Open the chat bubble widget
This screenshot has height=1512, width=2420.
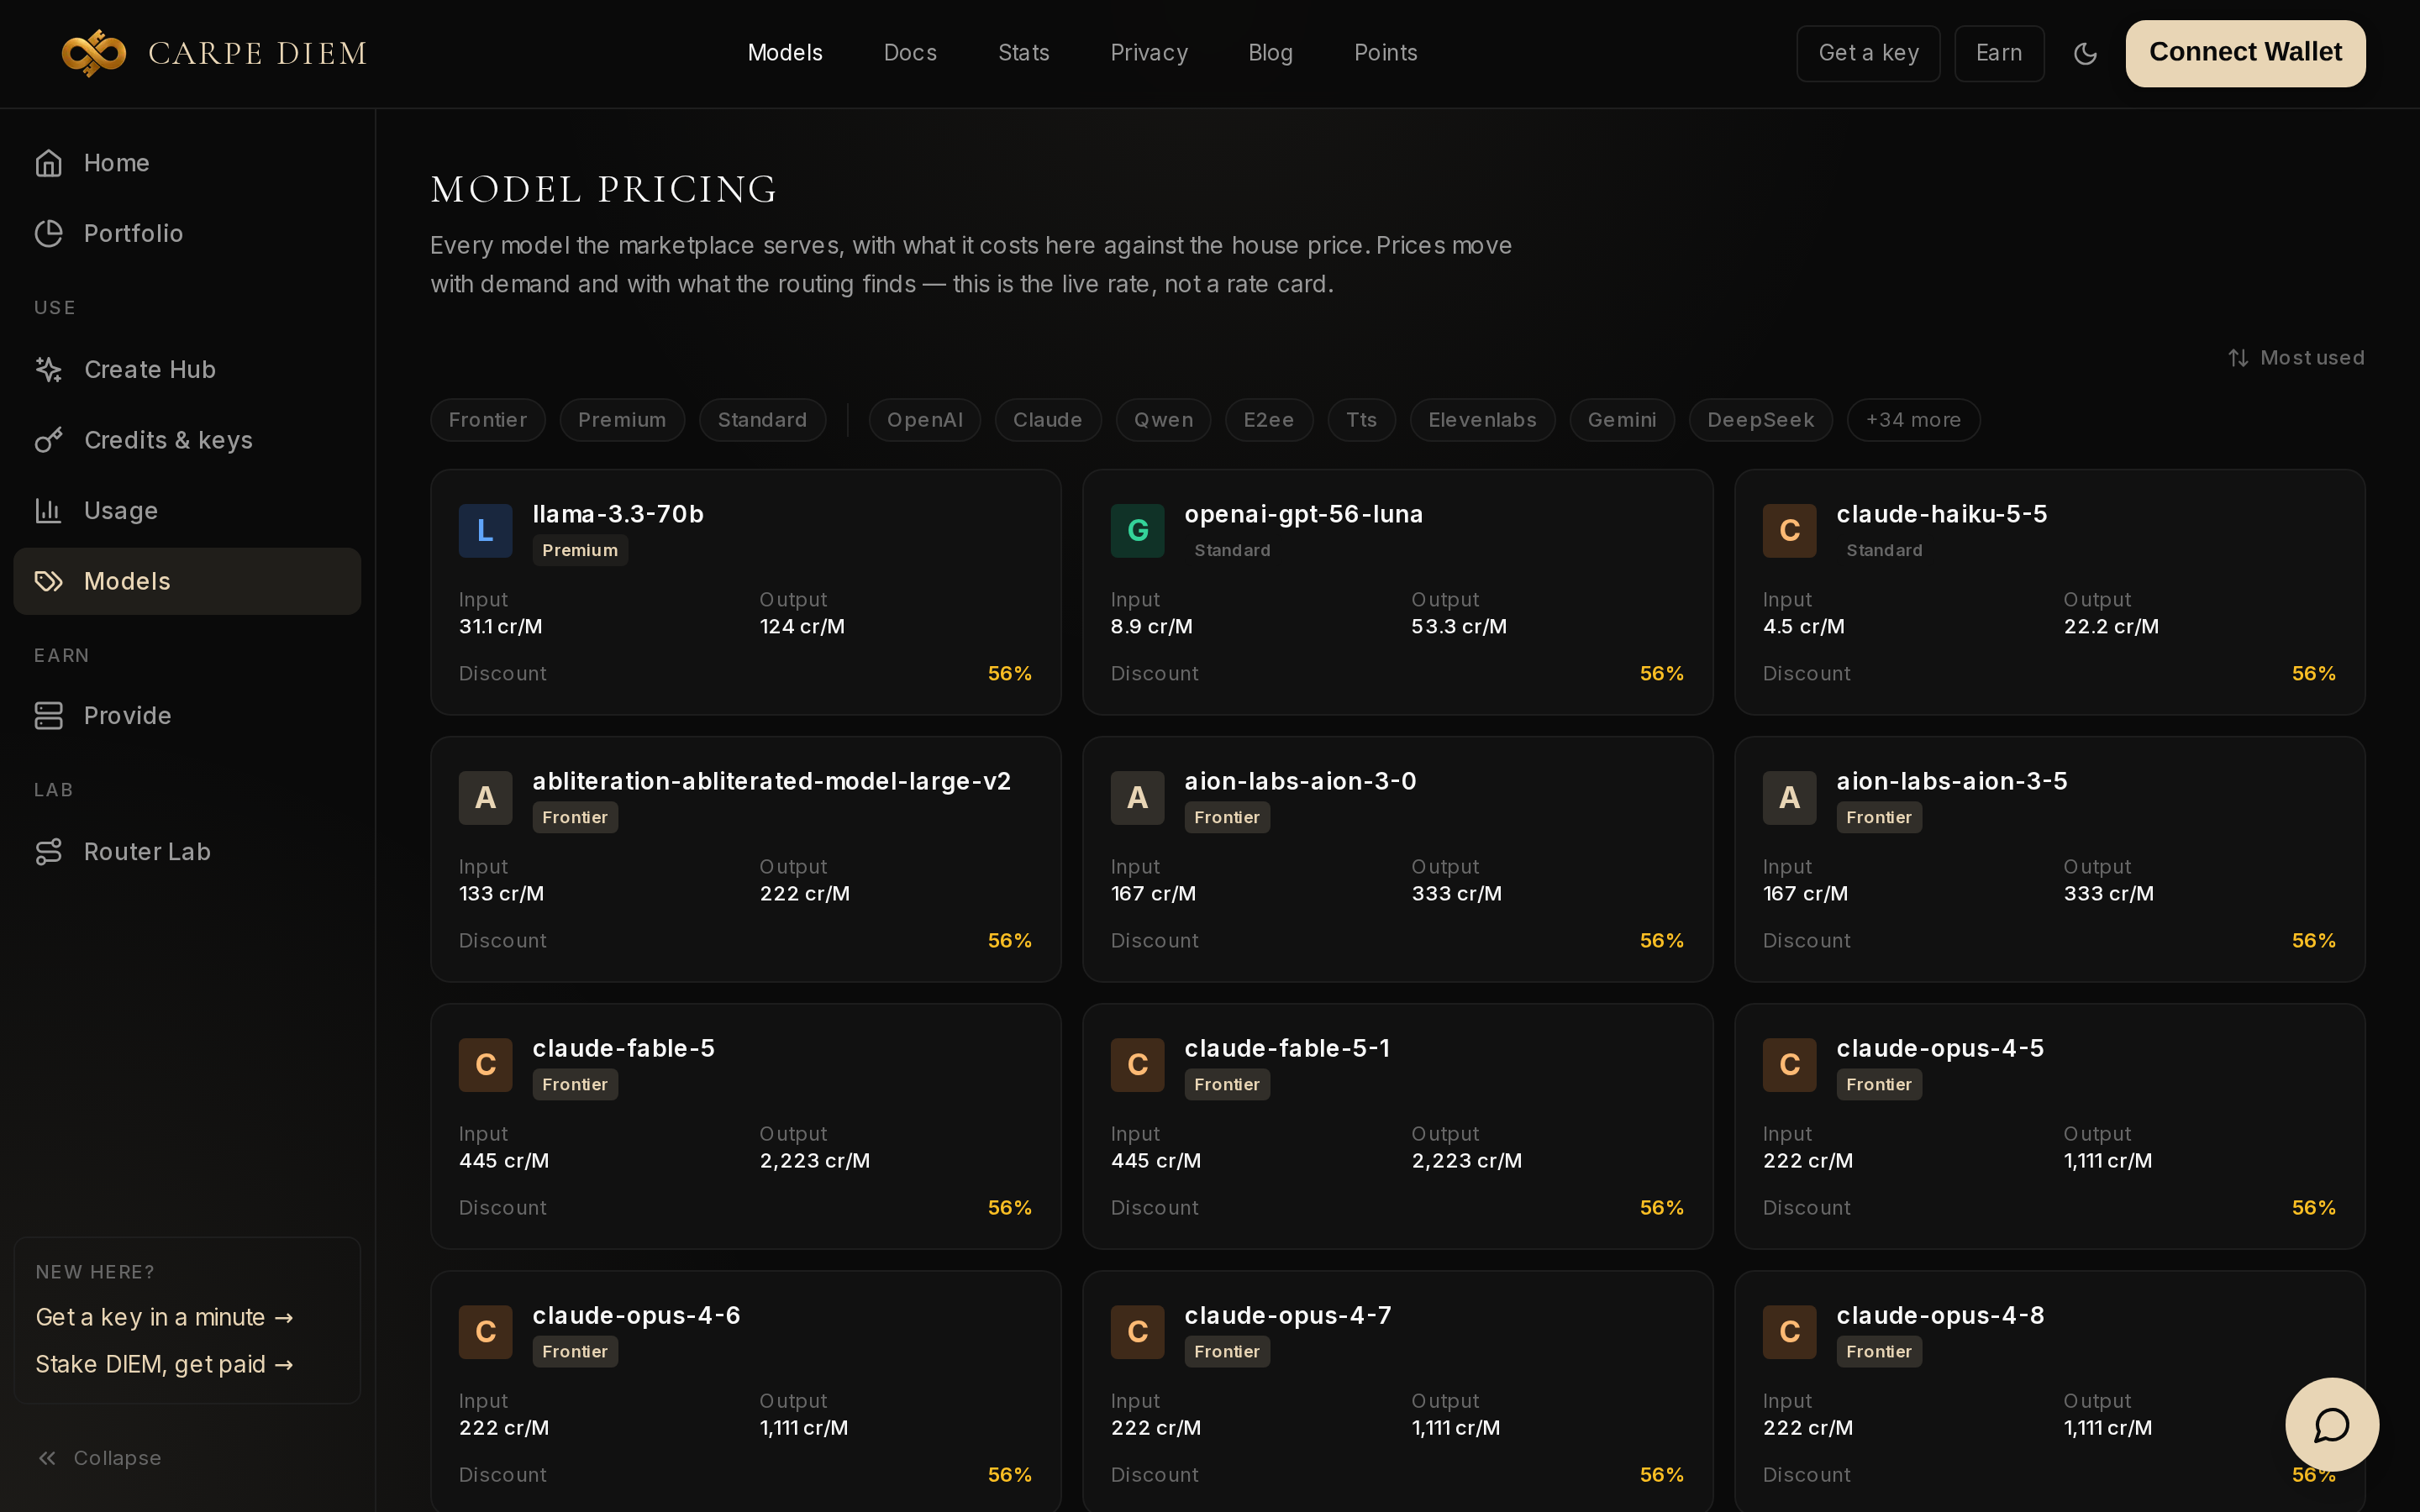tap(2332, 1424)
